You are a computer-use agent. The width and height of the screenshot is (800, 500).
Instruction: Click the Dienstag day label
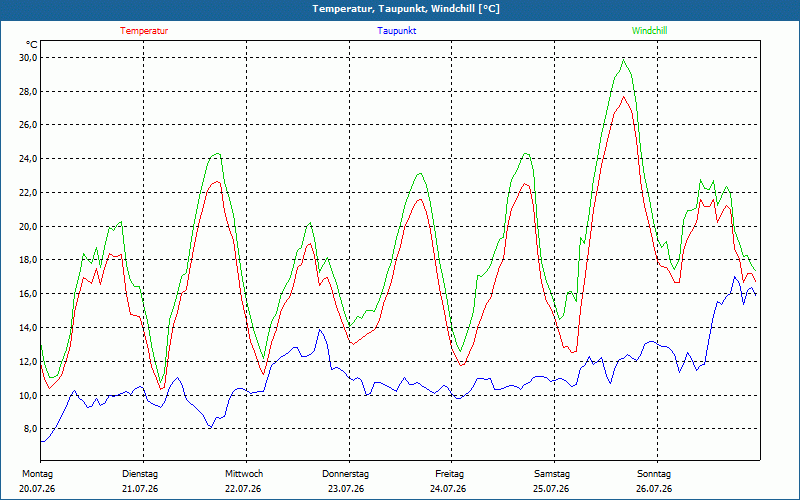140,474
